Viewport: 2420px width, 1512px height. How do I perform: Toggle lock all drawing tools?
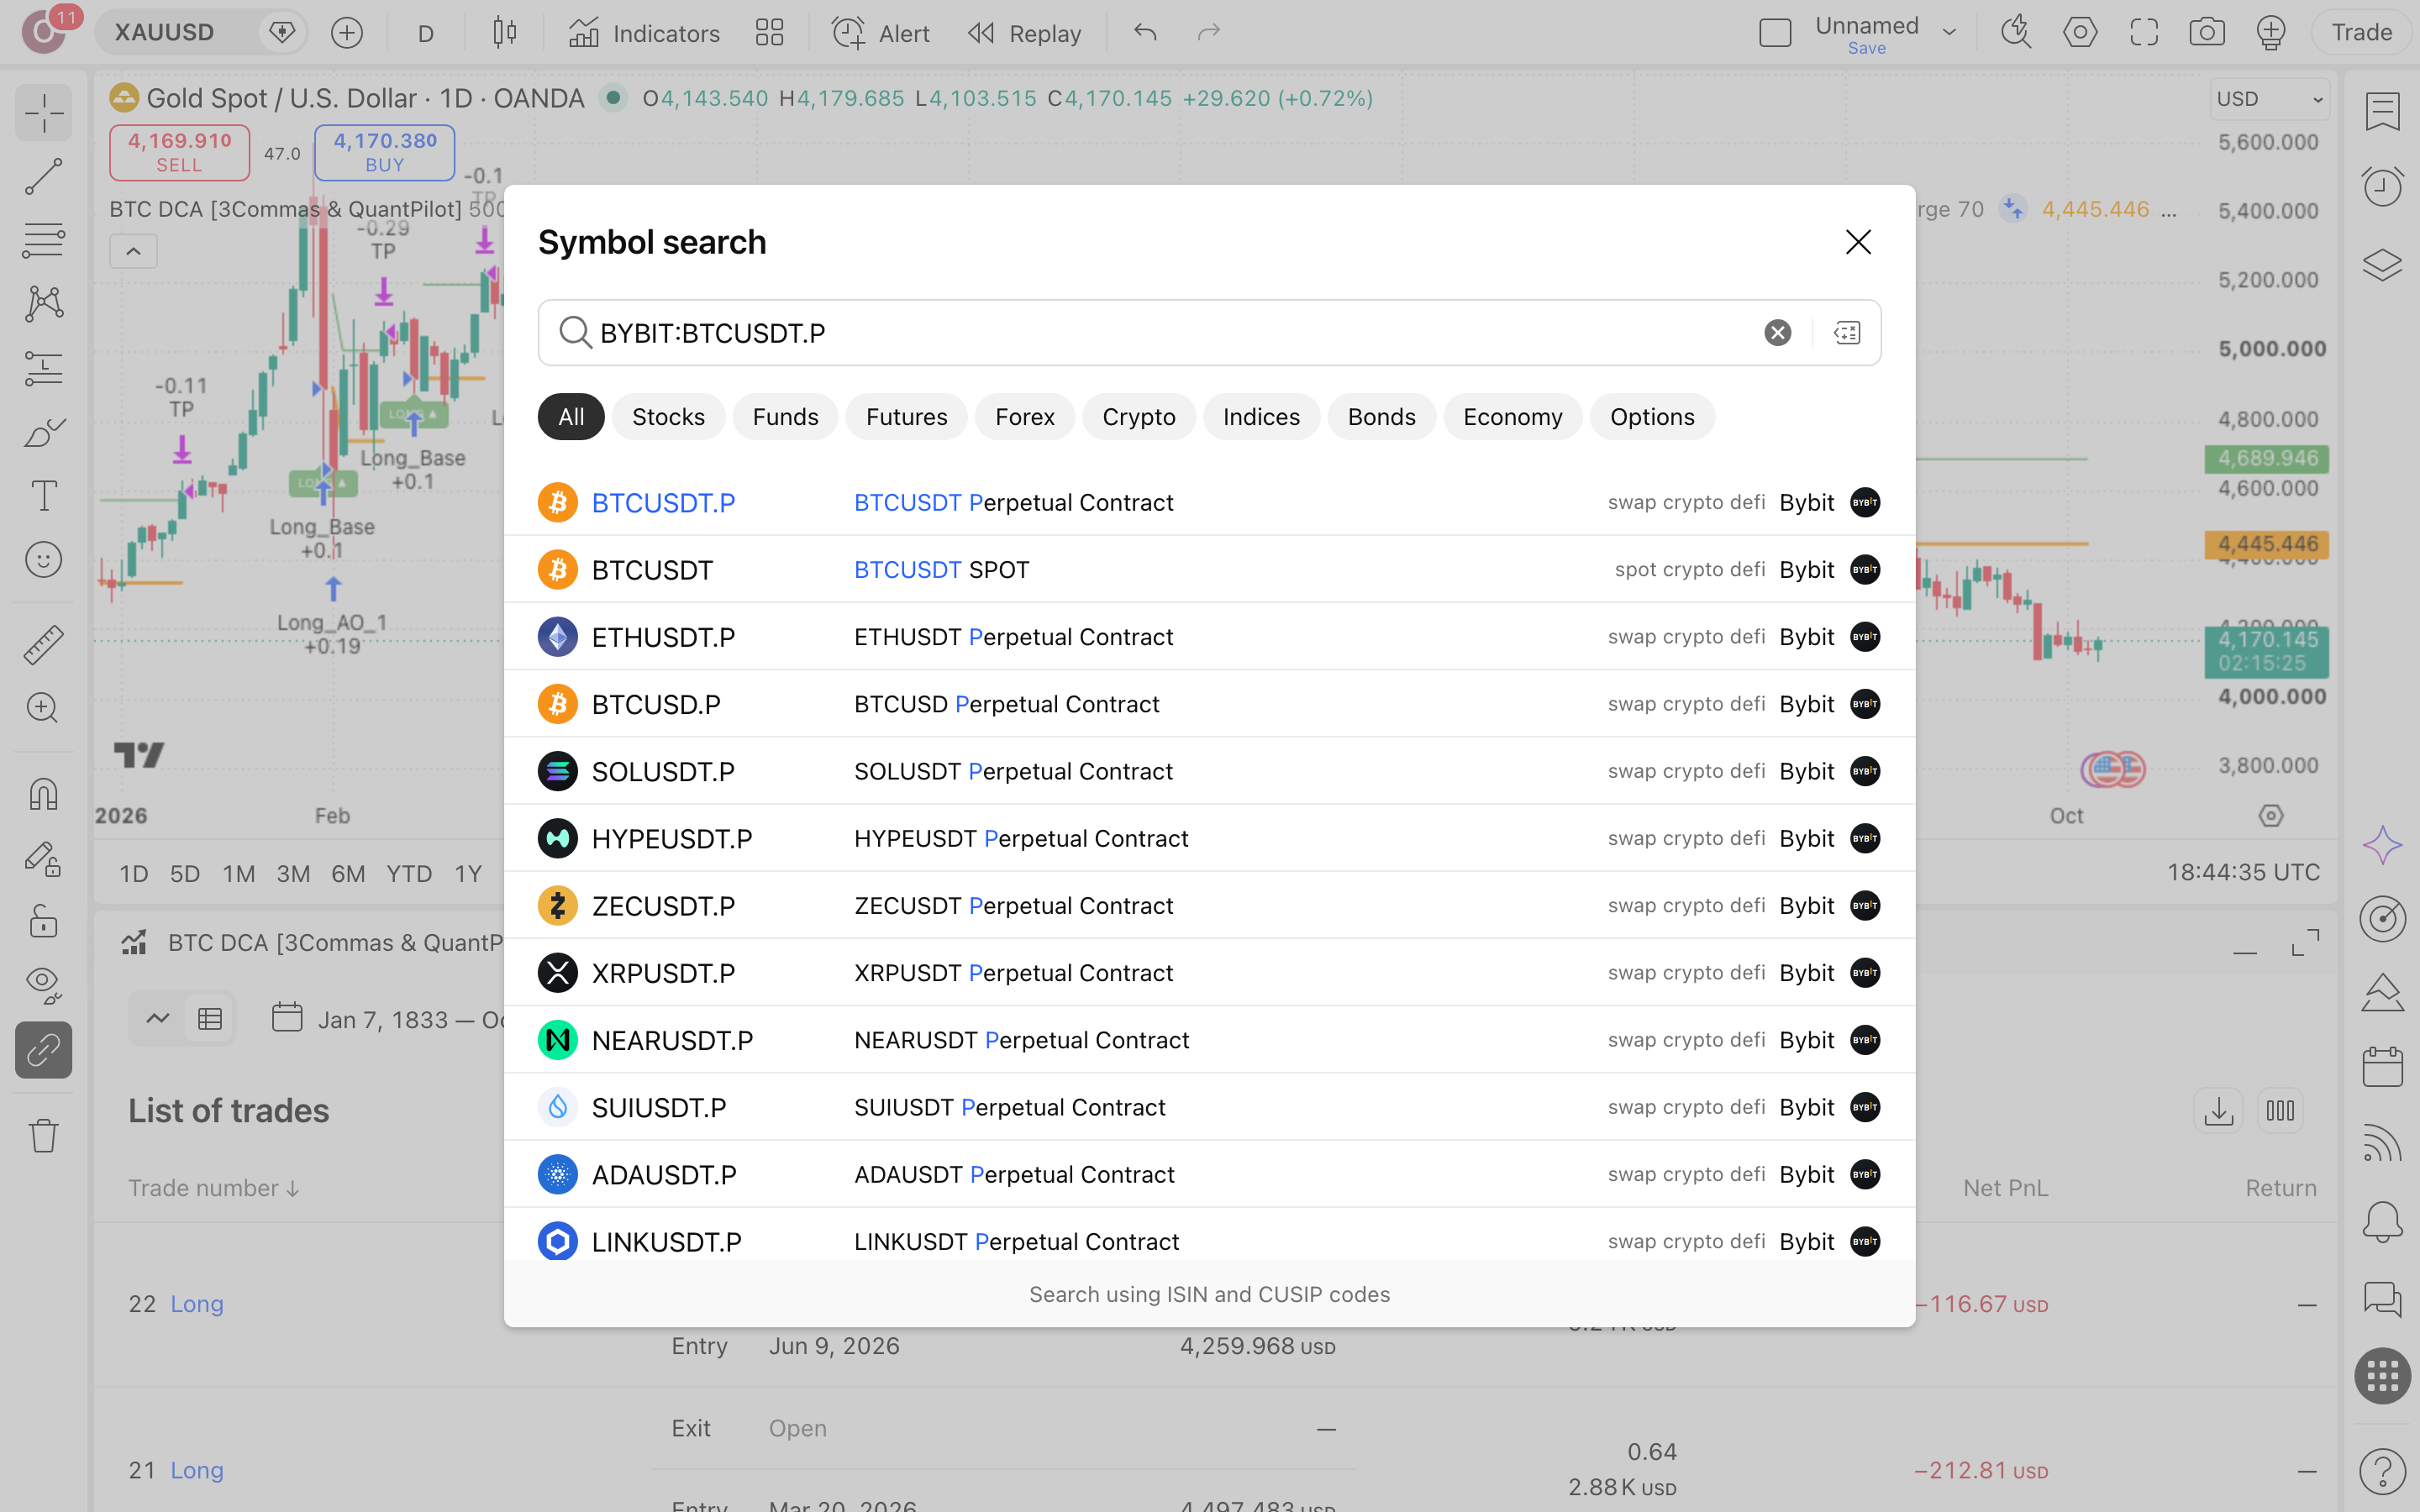point(43,921)
